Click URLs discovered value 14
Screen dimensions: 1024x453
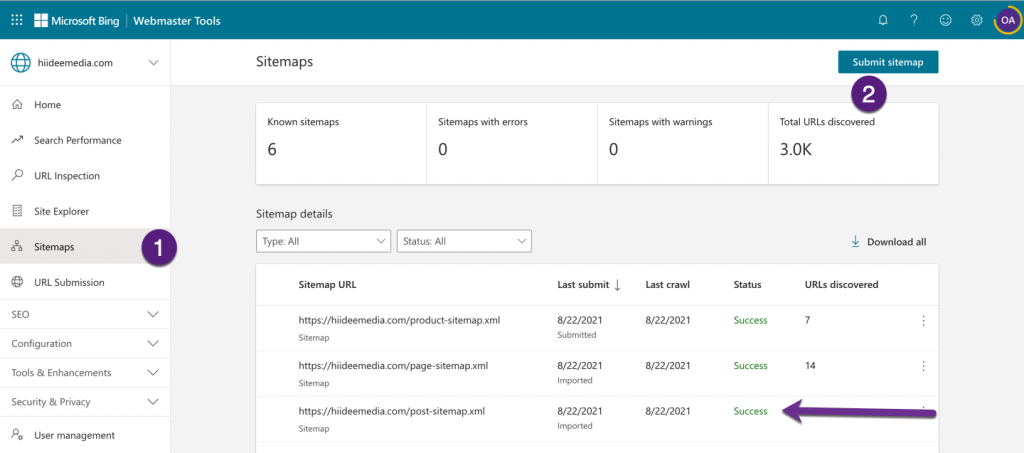tap(810, 366)
